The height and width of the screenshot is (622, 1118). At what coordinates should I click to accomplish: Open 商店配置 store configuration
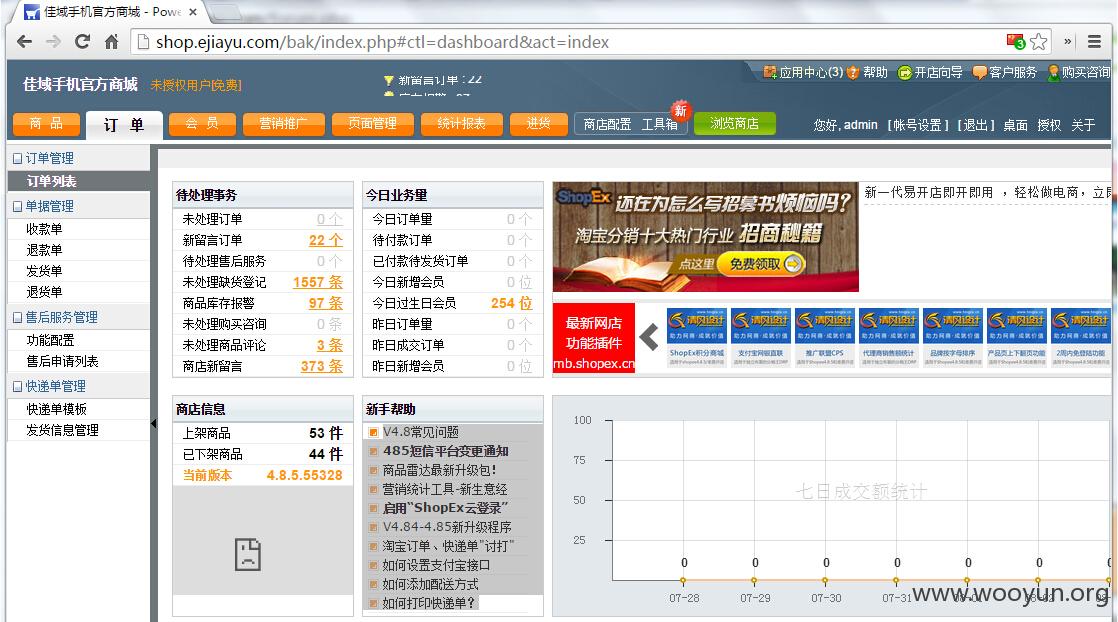[x=607, y=124]
